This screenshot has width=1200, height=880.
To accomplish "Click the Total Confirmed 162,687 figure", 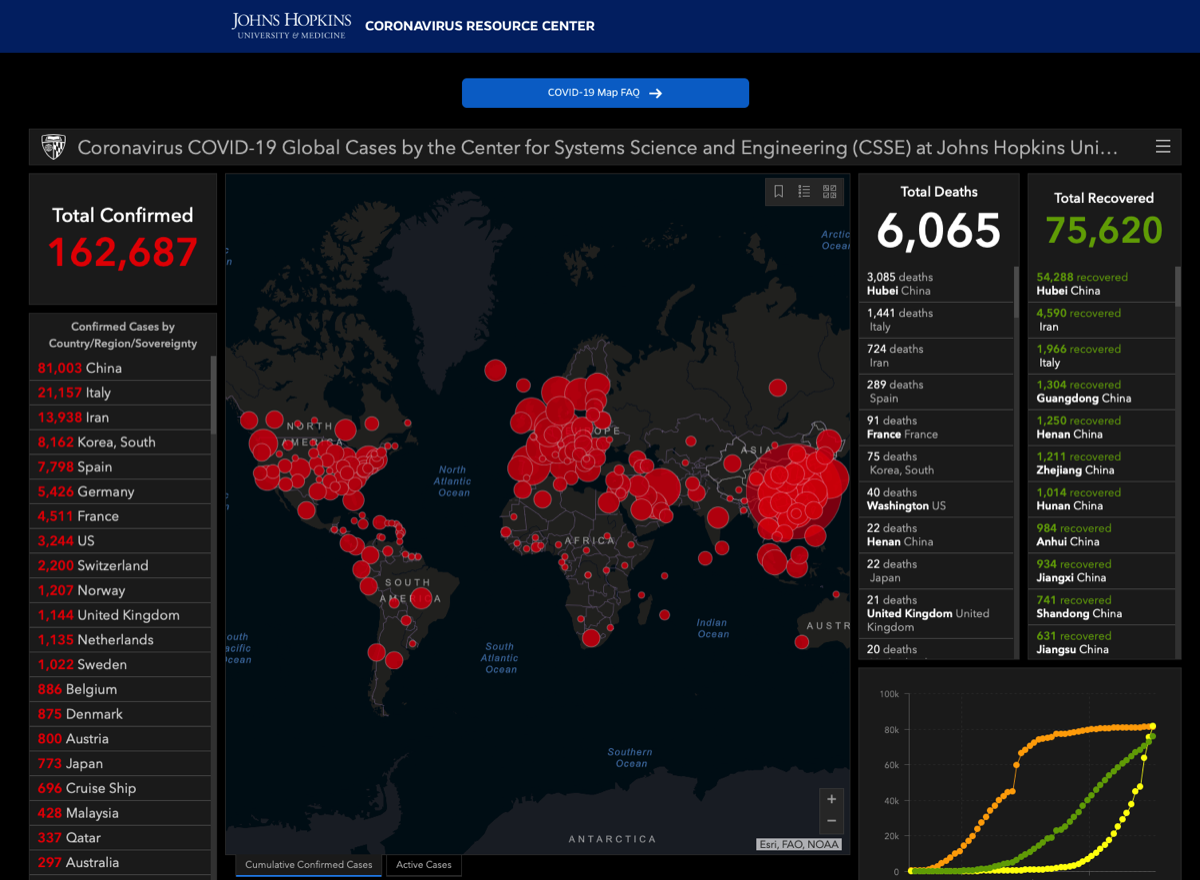I will click(123, 252).
